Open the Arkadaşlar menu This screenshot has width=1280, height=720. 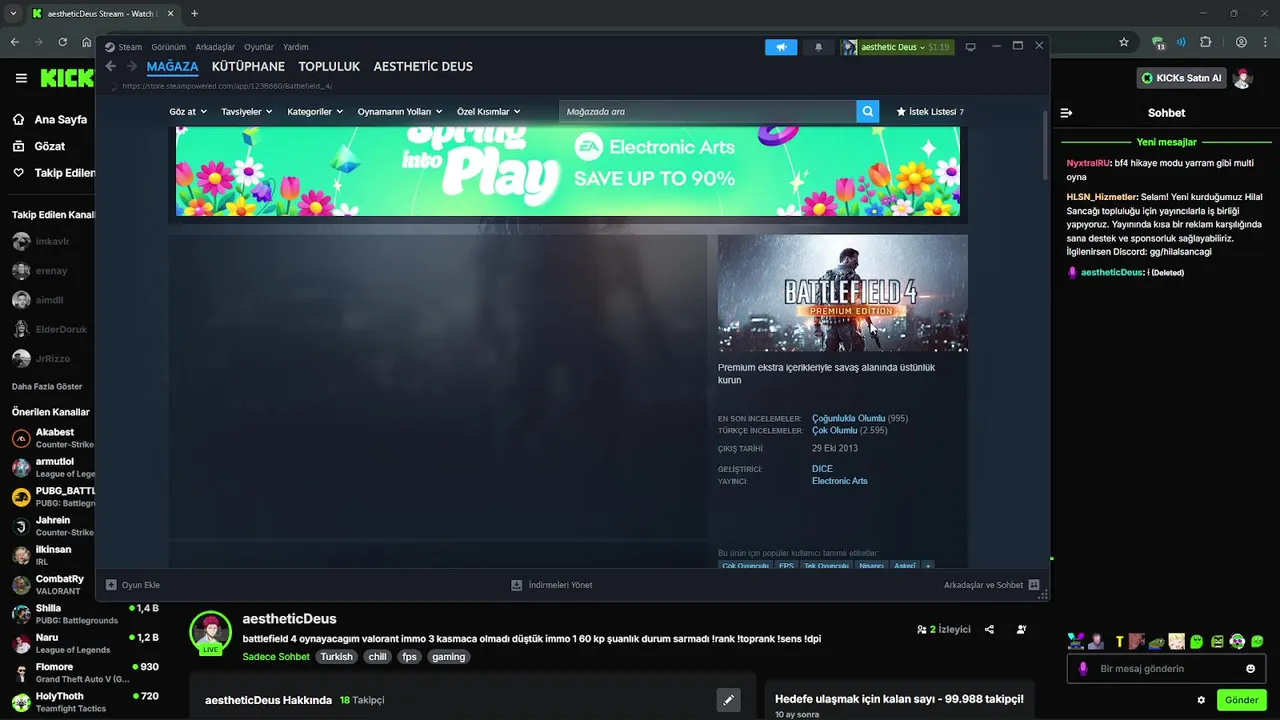215,47
